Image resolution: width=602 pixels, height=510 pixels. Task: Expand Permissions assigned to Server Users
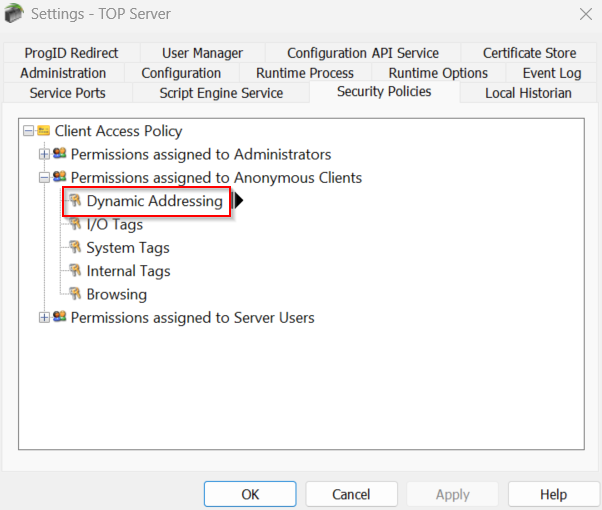coord(44,318)
